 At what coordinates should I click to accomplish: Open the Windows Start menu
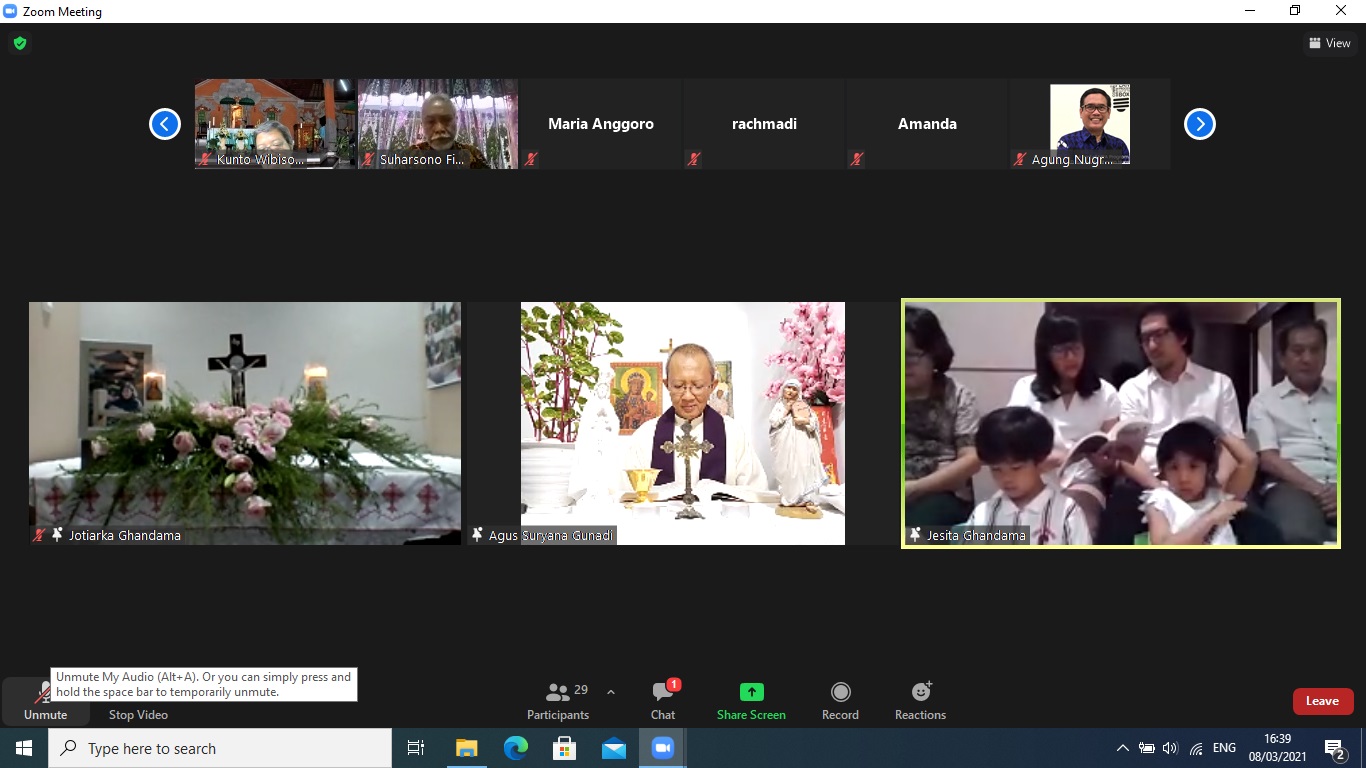pyautogui.click(x=24, y=748)
